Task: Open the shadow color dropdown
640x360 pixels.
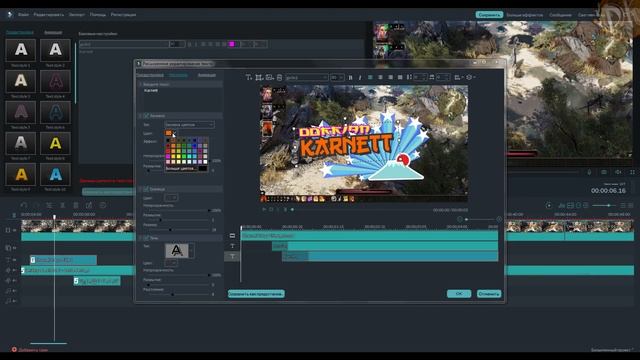Action: click(x=171, y=263)
